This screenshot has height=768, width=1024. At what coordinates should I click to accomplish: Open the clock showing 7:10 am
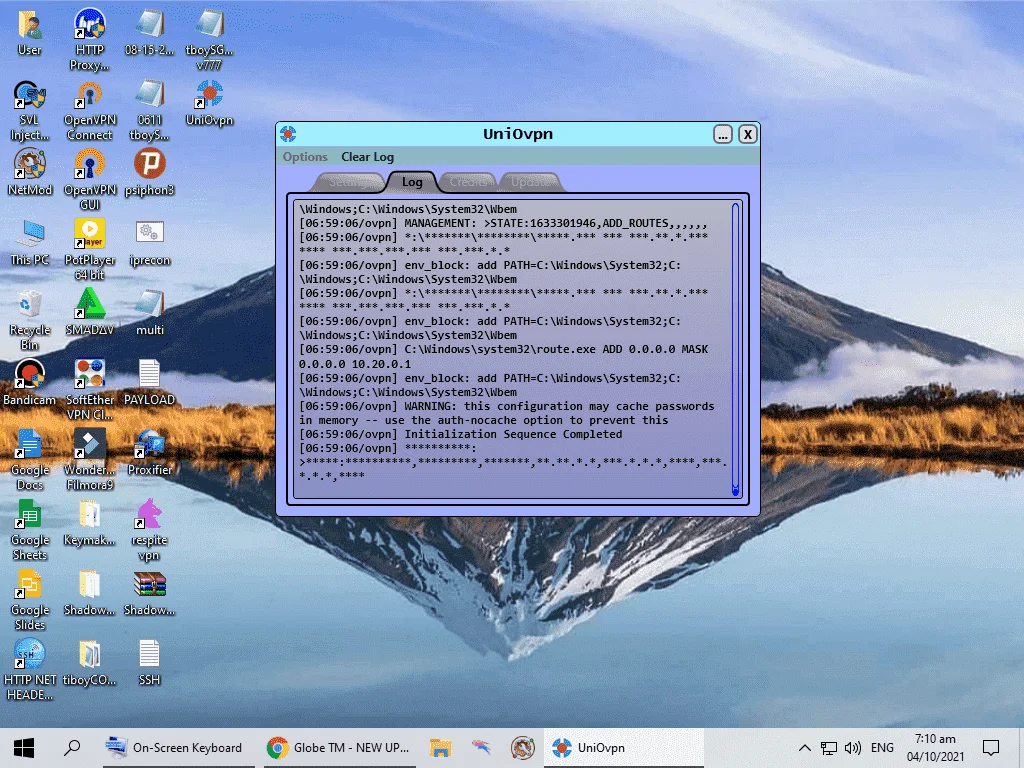click(935, 748)
